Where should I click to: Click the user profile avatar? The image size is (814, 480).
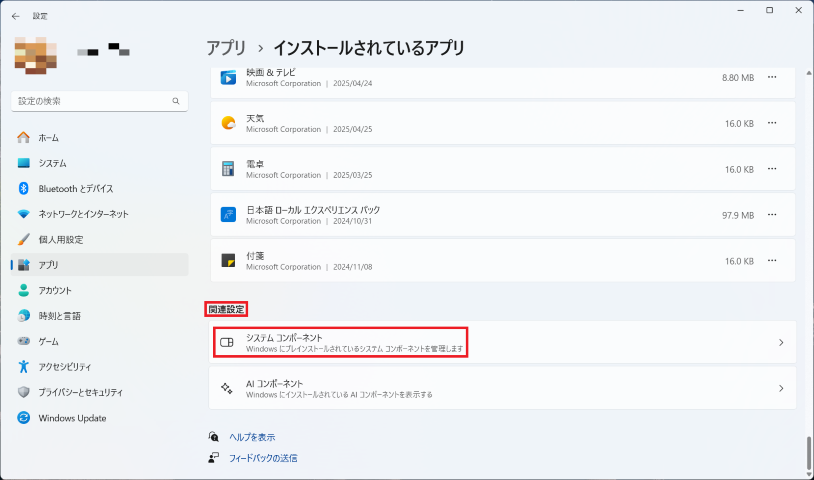point(35,56)
